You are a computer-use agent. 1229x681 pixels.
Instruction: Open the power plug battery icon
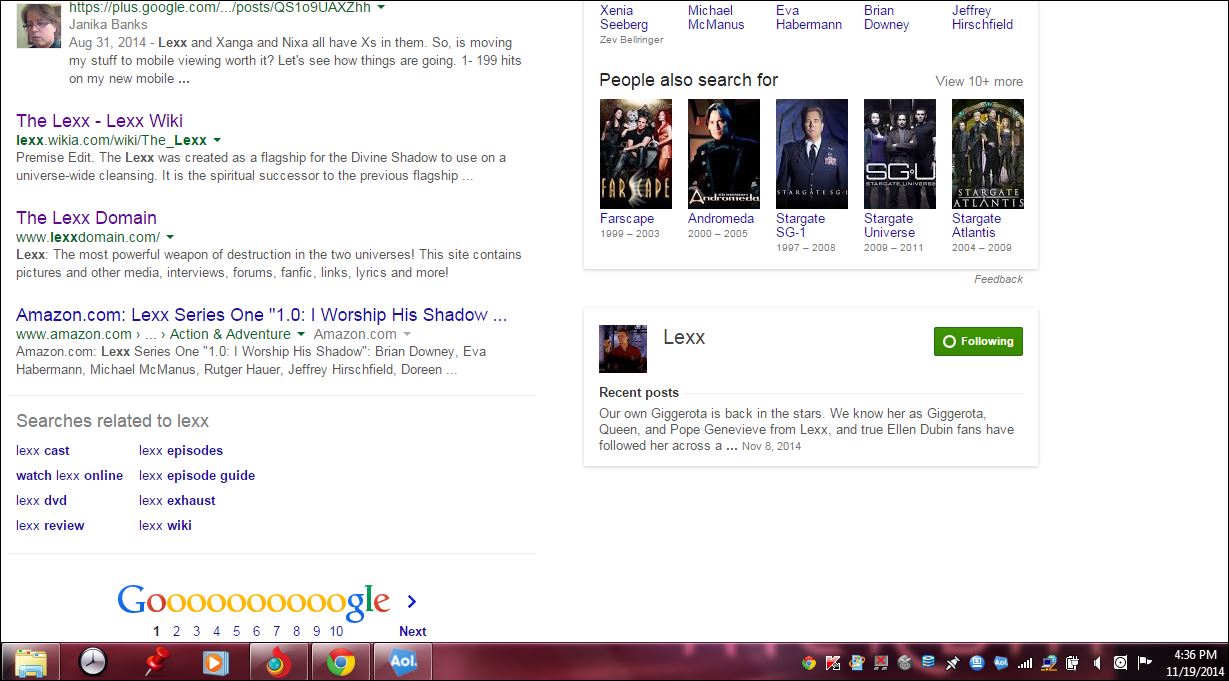click(1072, 663)
